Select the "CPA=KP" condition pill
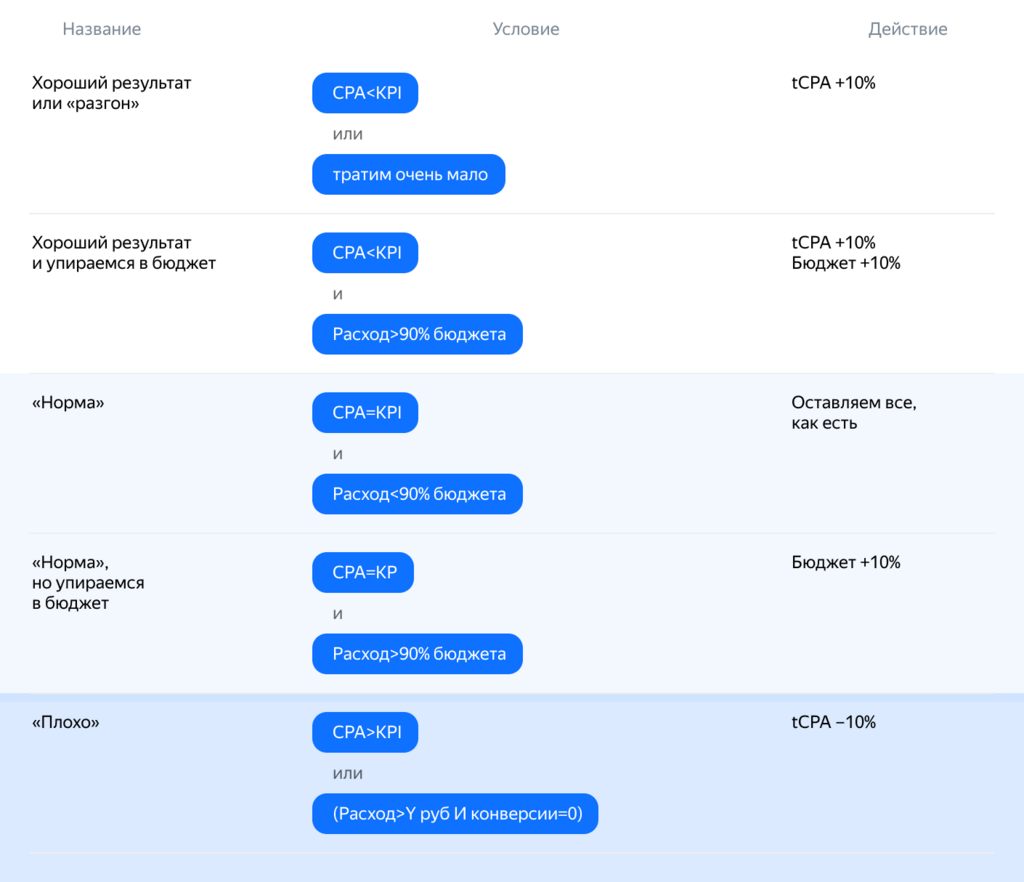 363,573
